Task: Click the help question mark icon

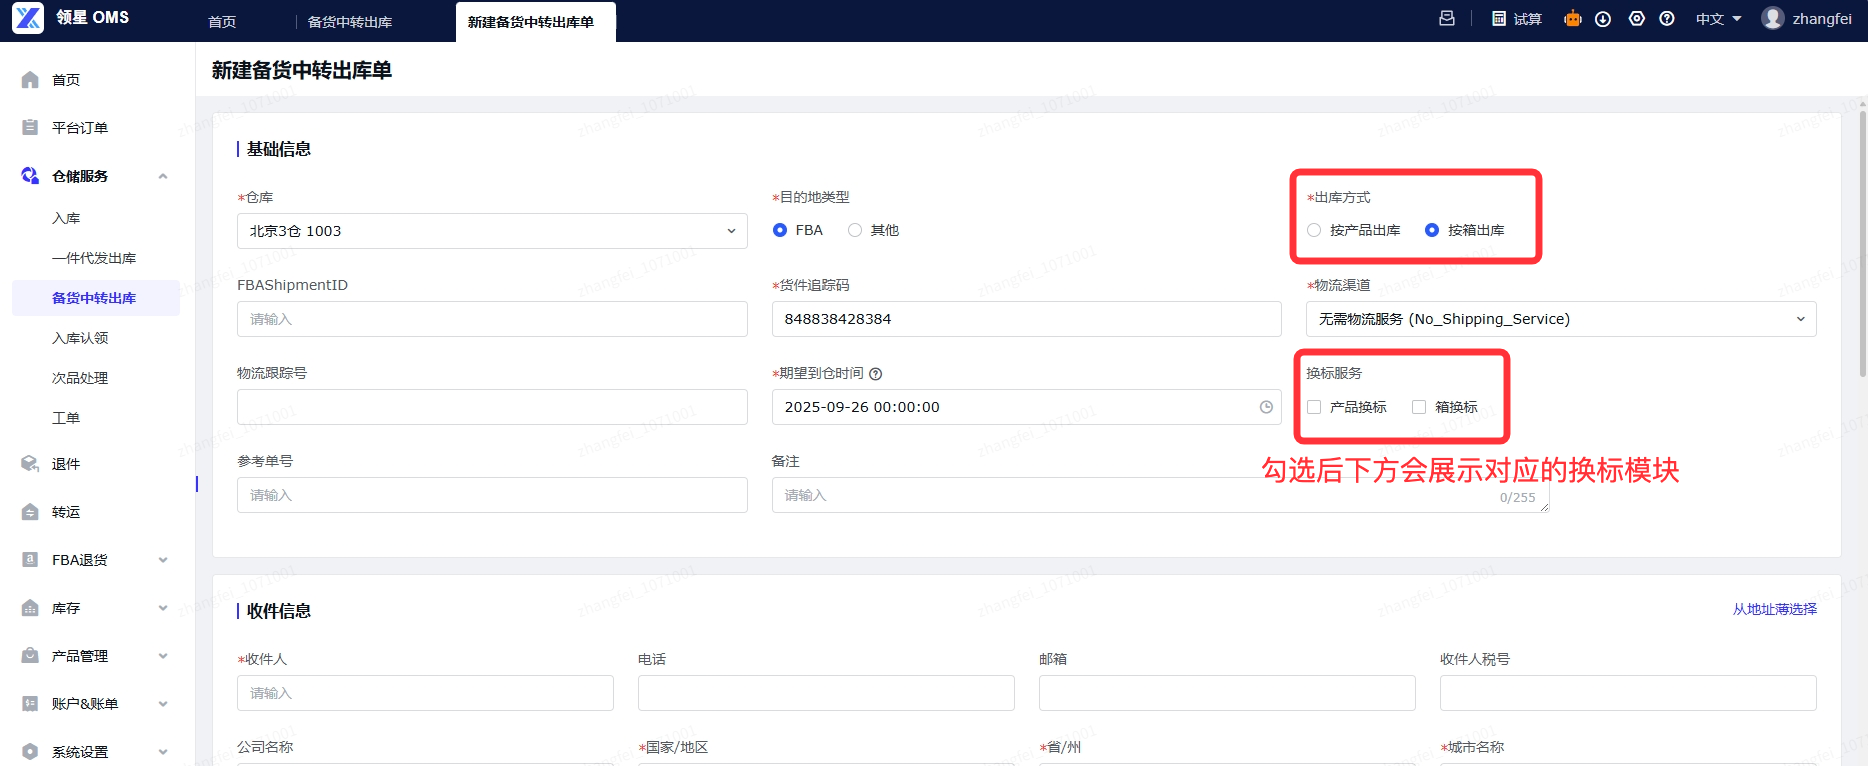Action: (1667, 19)
